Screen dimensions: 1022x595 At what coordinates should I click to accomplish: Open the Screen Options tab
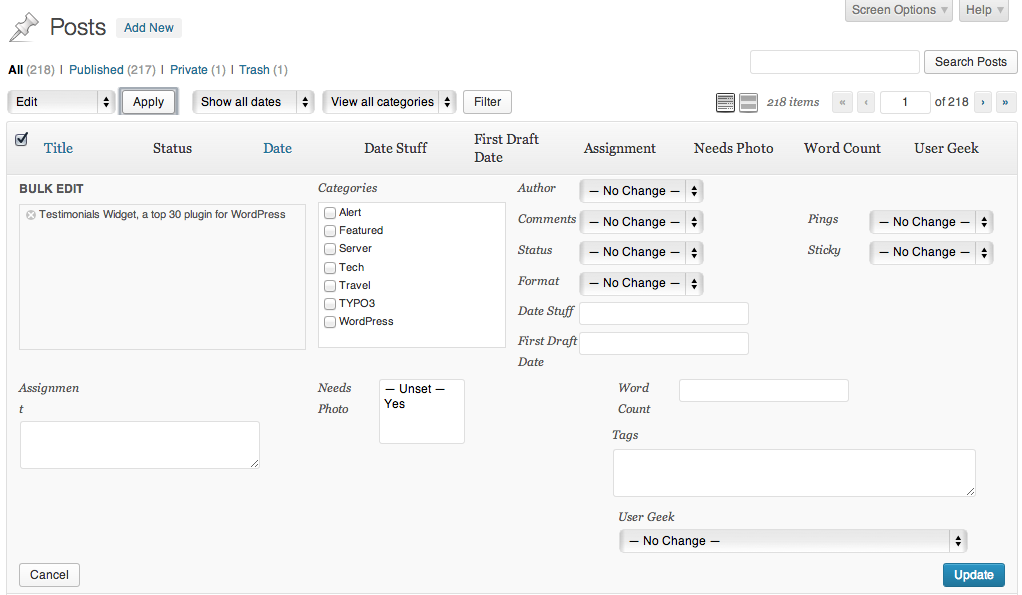[x=900, y=10]
